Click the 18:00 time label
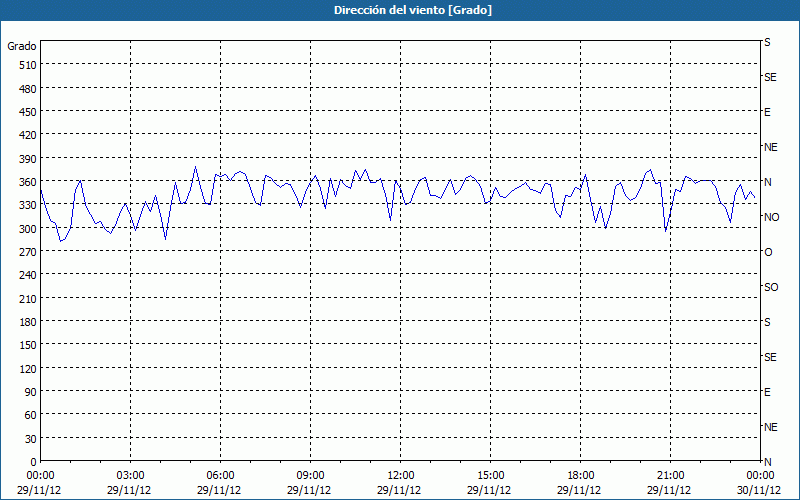 (581, 476)
